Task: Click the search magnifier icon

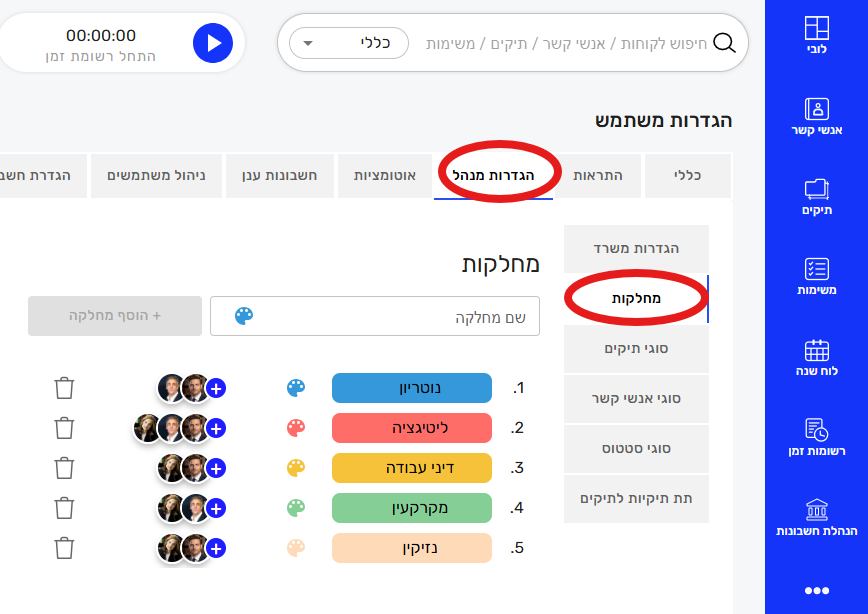Action: (723, 43)
